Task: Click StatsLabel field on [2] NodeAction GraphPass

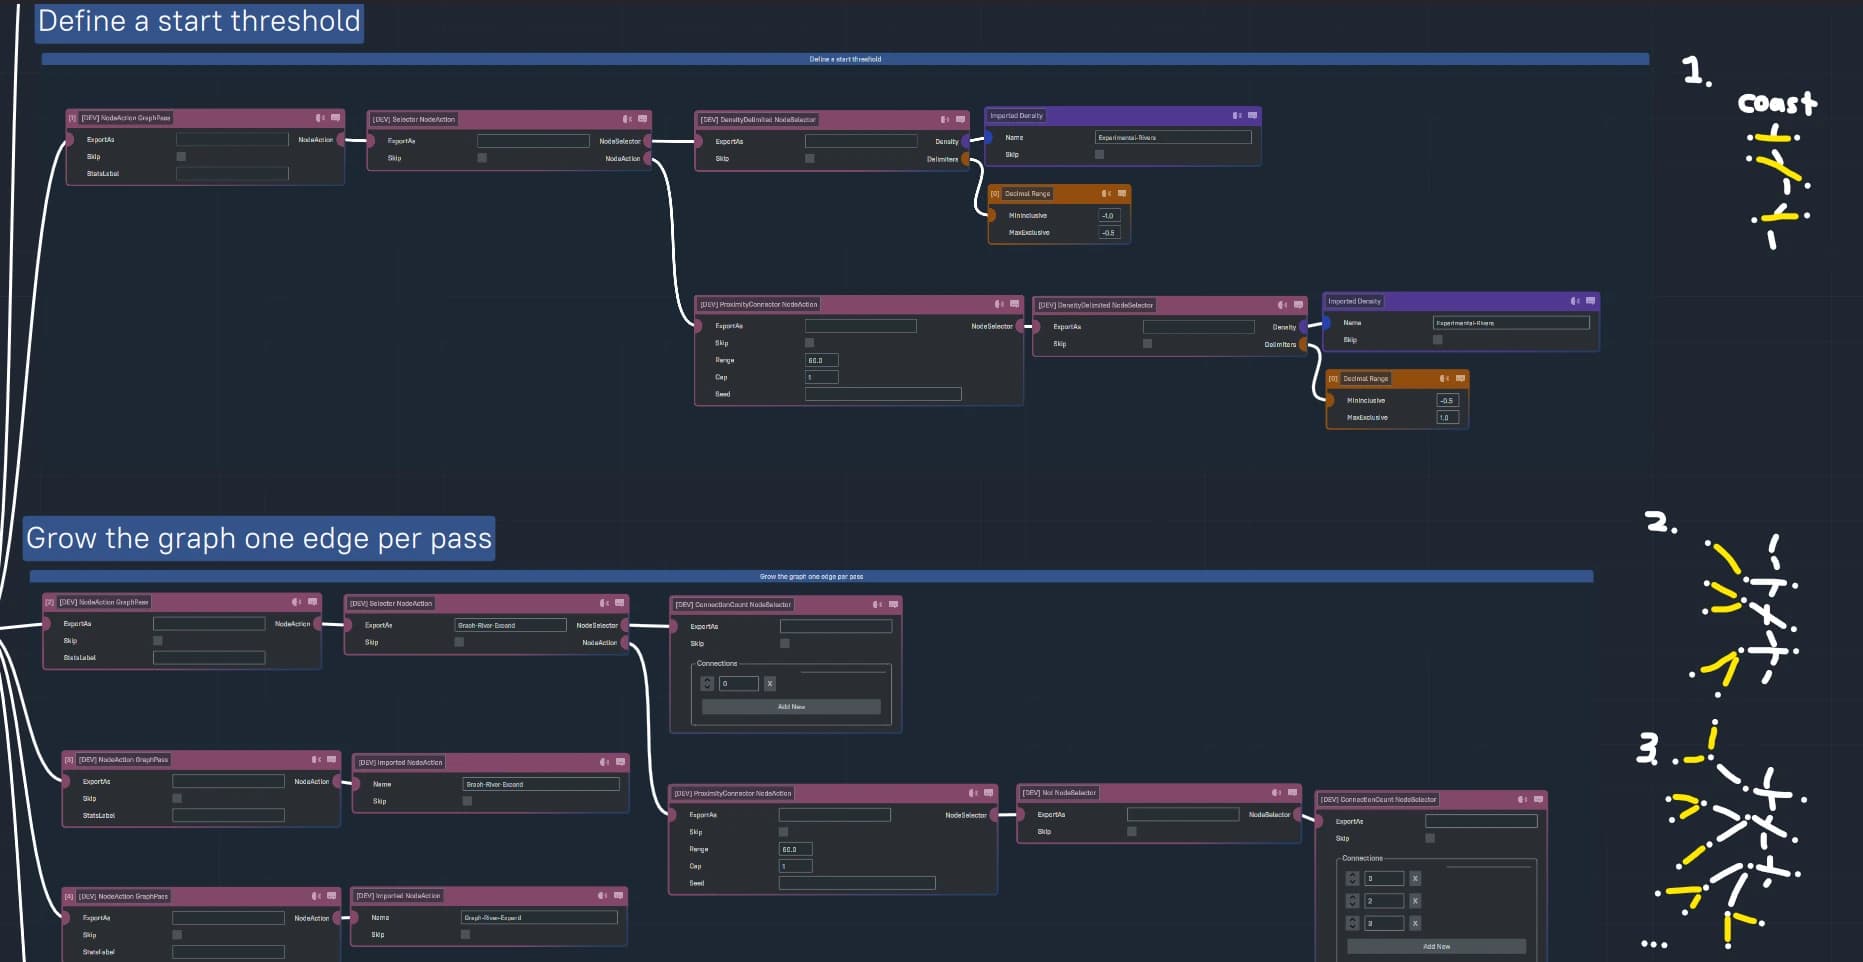Action: click(209, 657)
